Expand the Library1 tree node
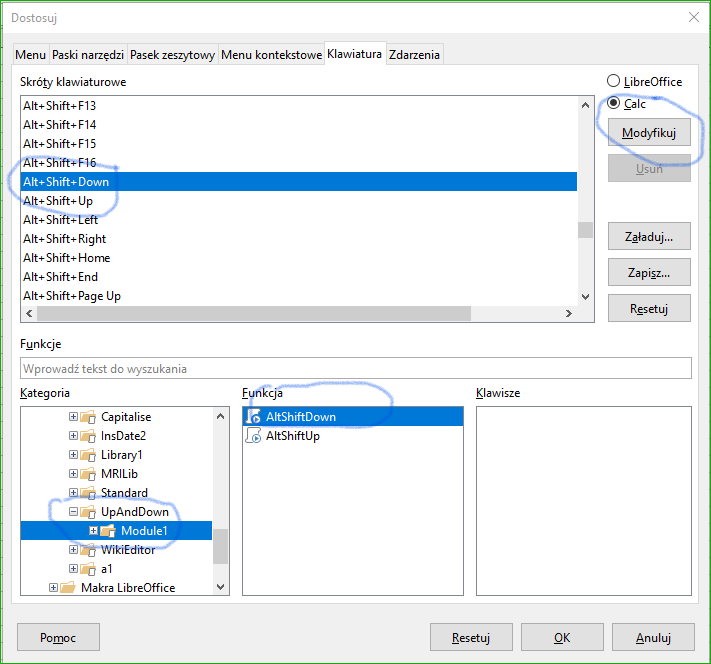This screenshot has height=664, width=711. click(73, 455)
